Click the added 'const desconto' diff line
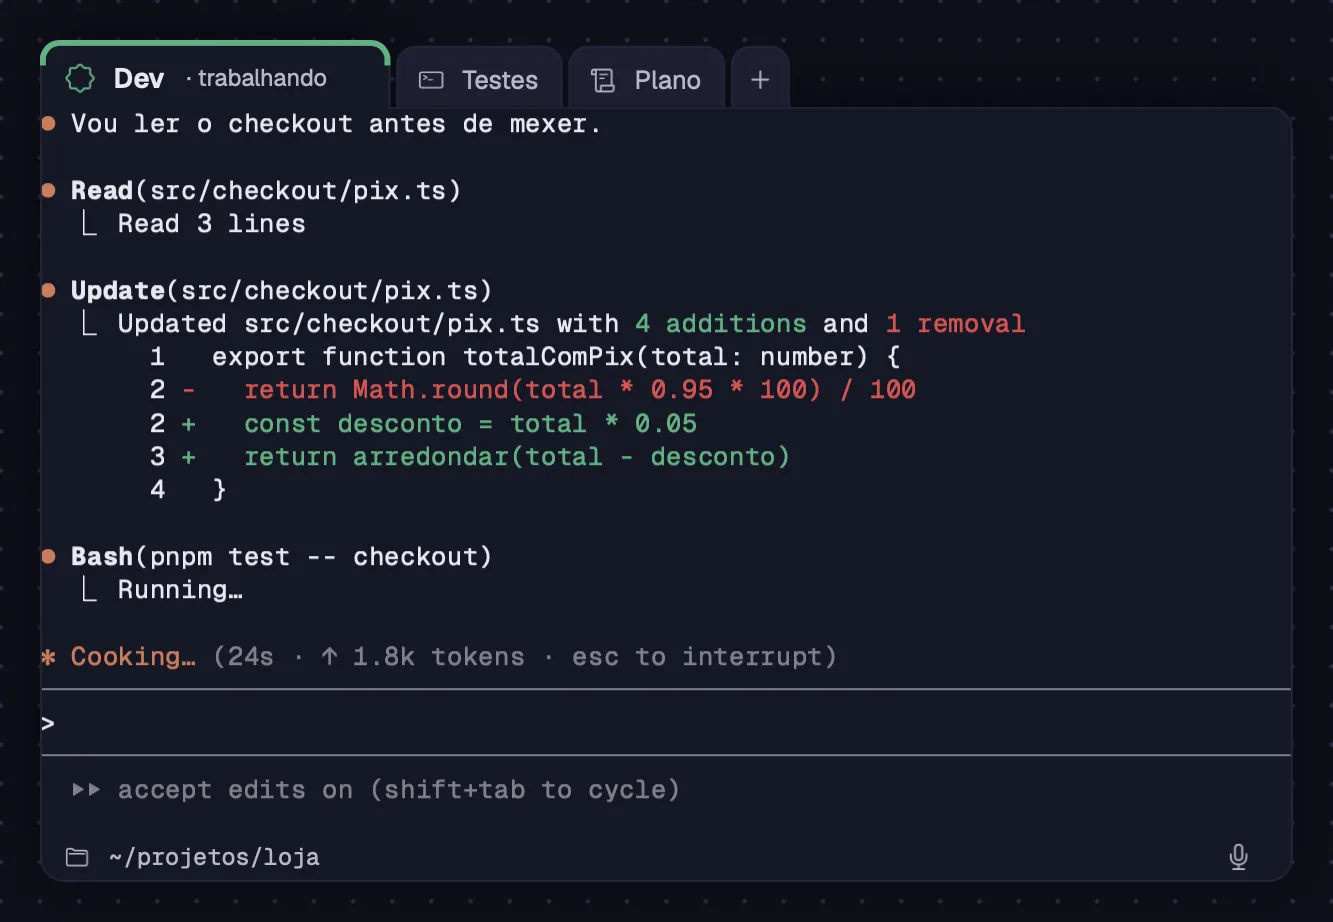The width and height of the screenshot is (1333, 922). point(423,423)
